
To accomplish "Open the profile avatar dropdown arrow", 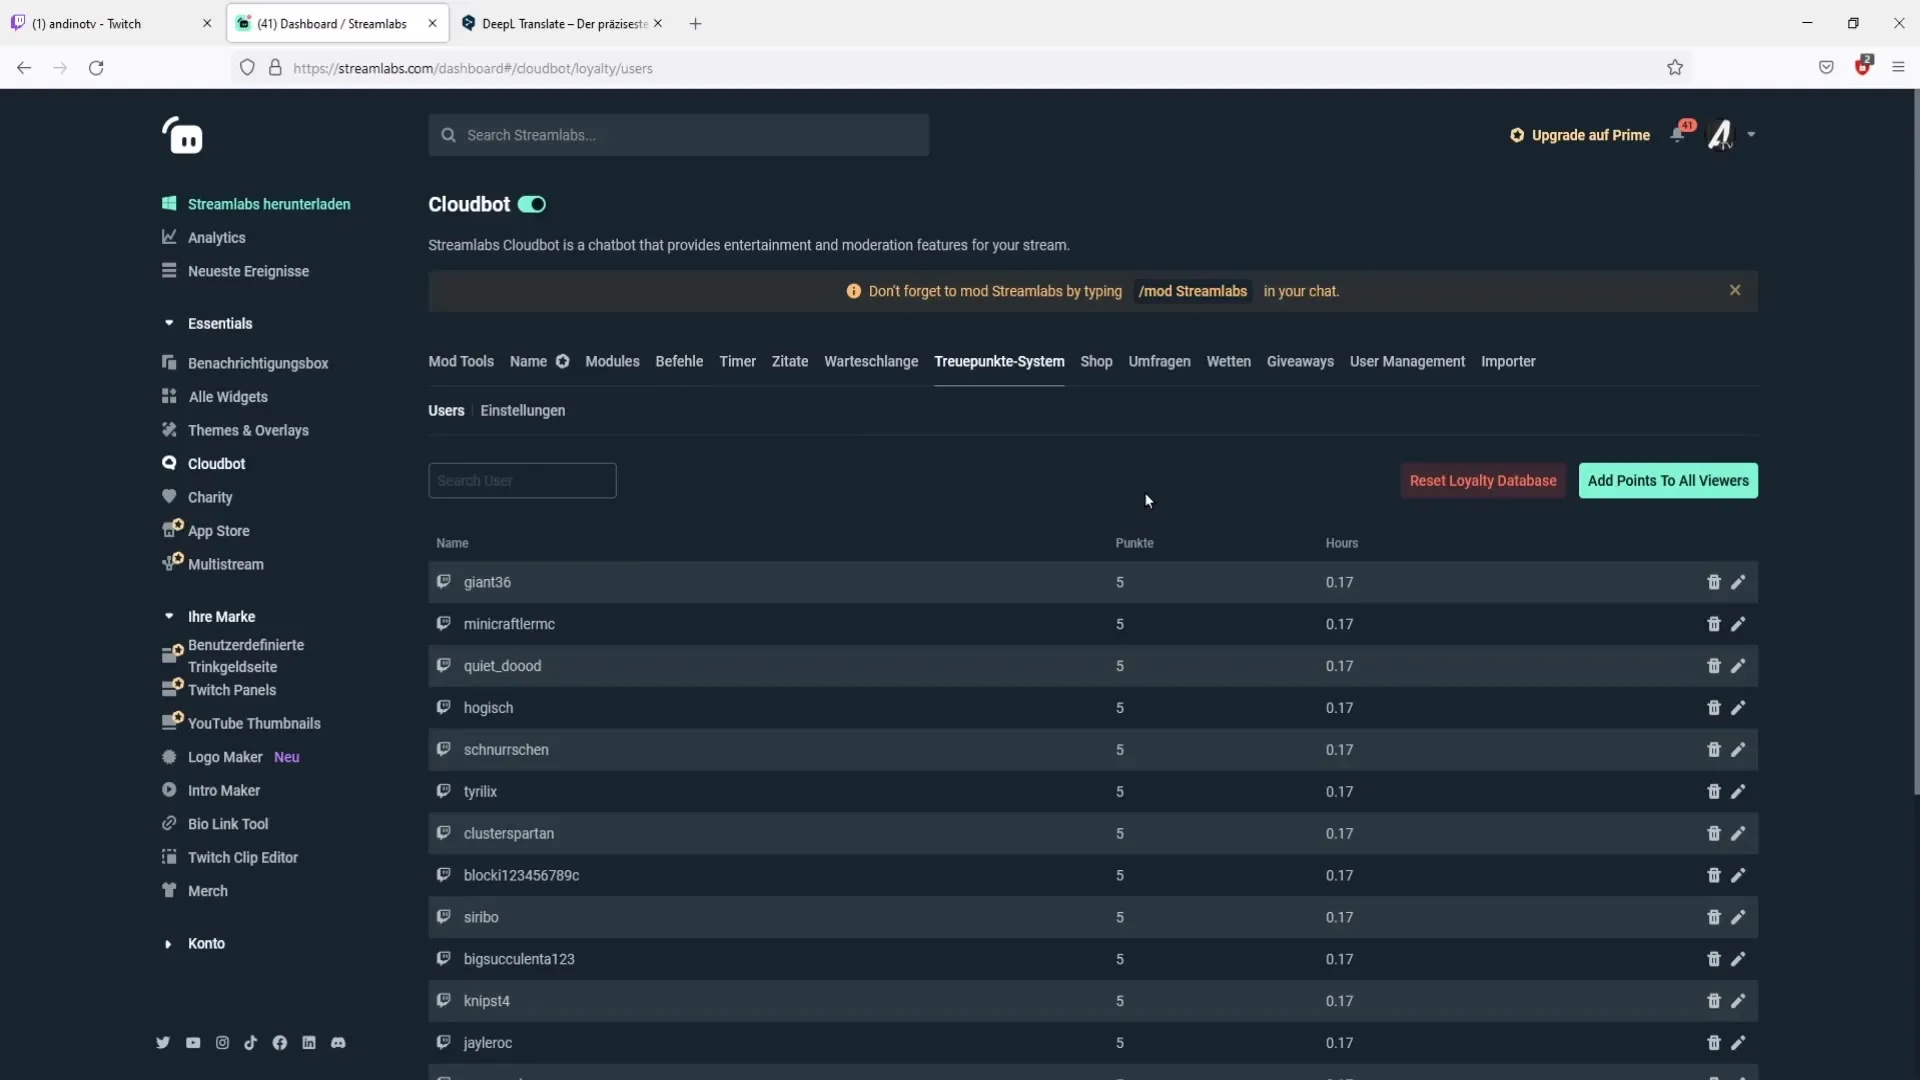I will (1751, 135).
